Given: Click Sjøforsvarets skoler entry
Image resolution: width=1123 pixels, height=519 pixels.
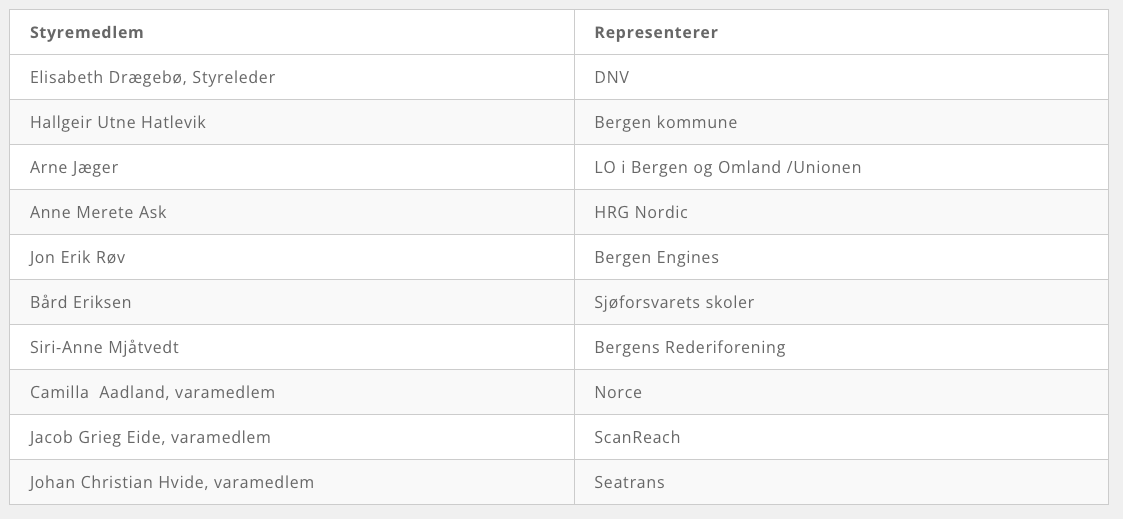Looking at the screenshot, I should tap(674, 303).
